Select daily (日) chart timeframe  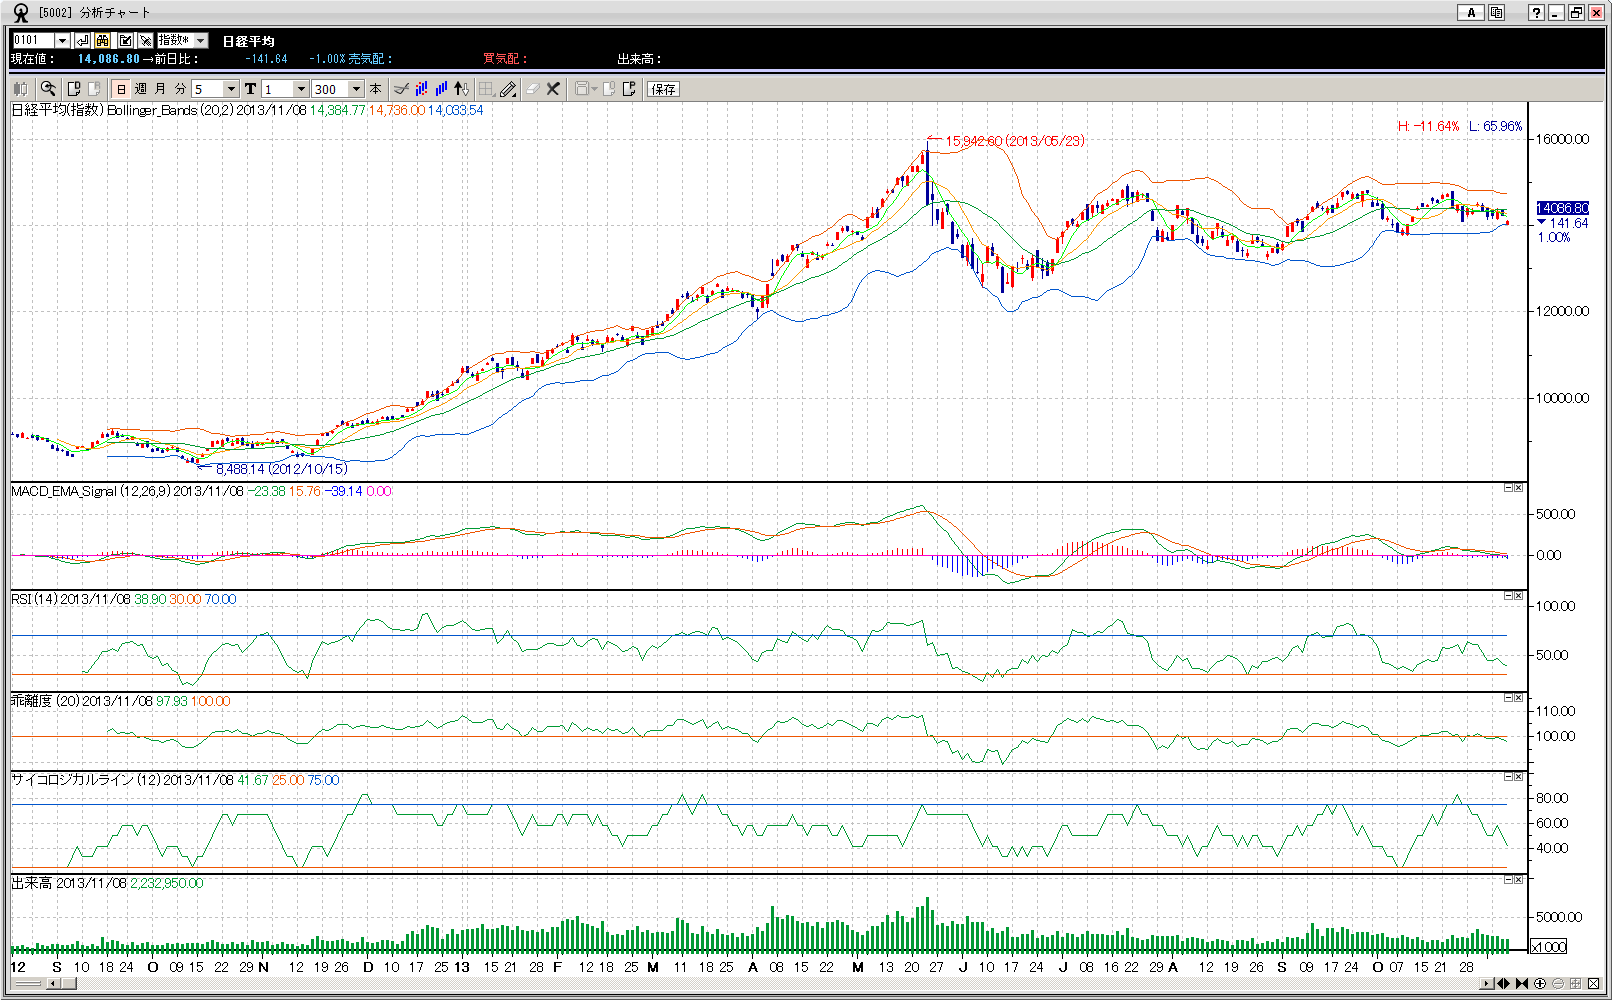121,89
